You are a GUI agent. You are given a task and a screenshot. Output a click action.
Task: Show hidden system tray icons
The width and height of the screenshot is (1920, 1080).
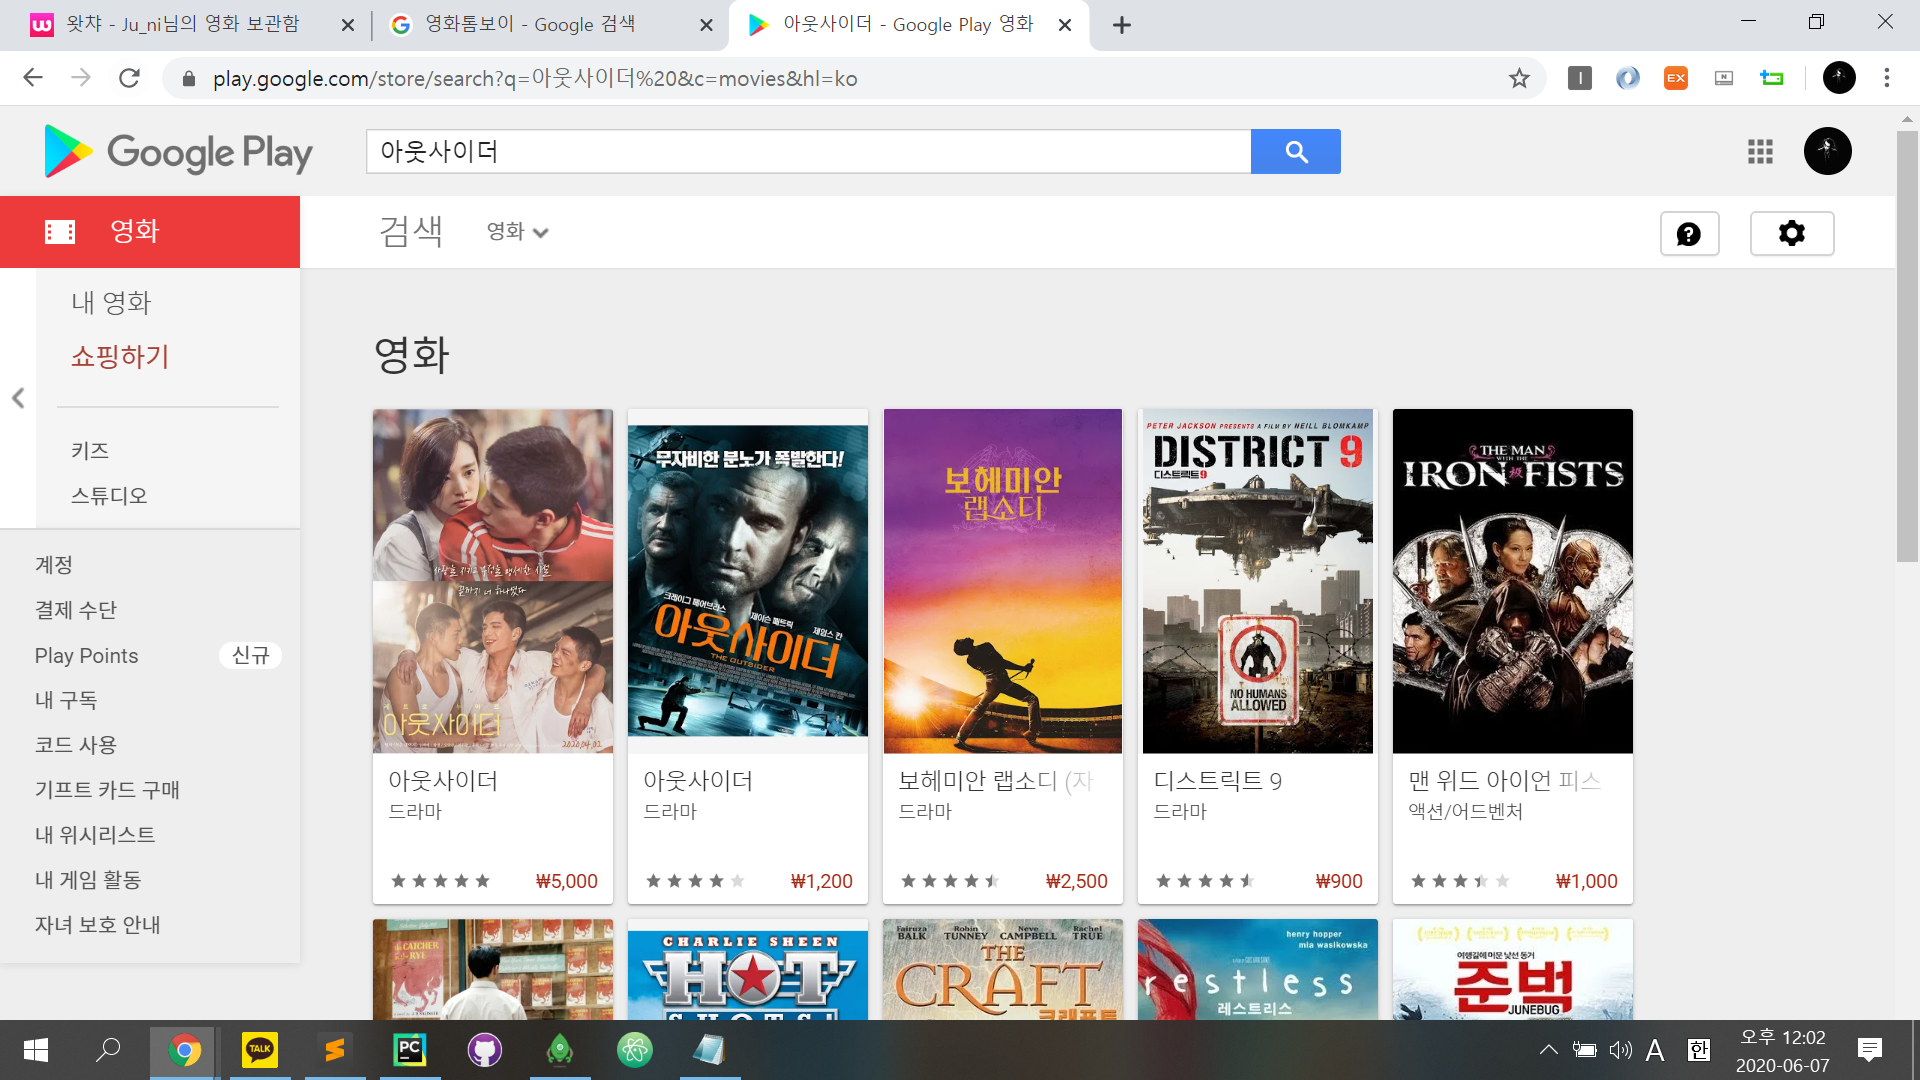1548,1050
